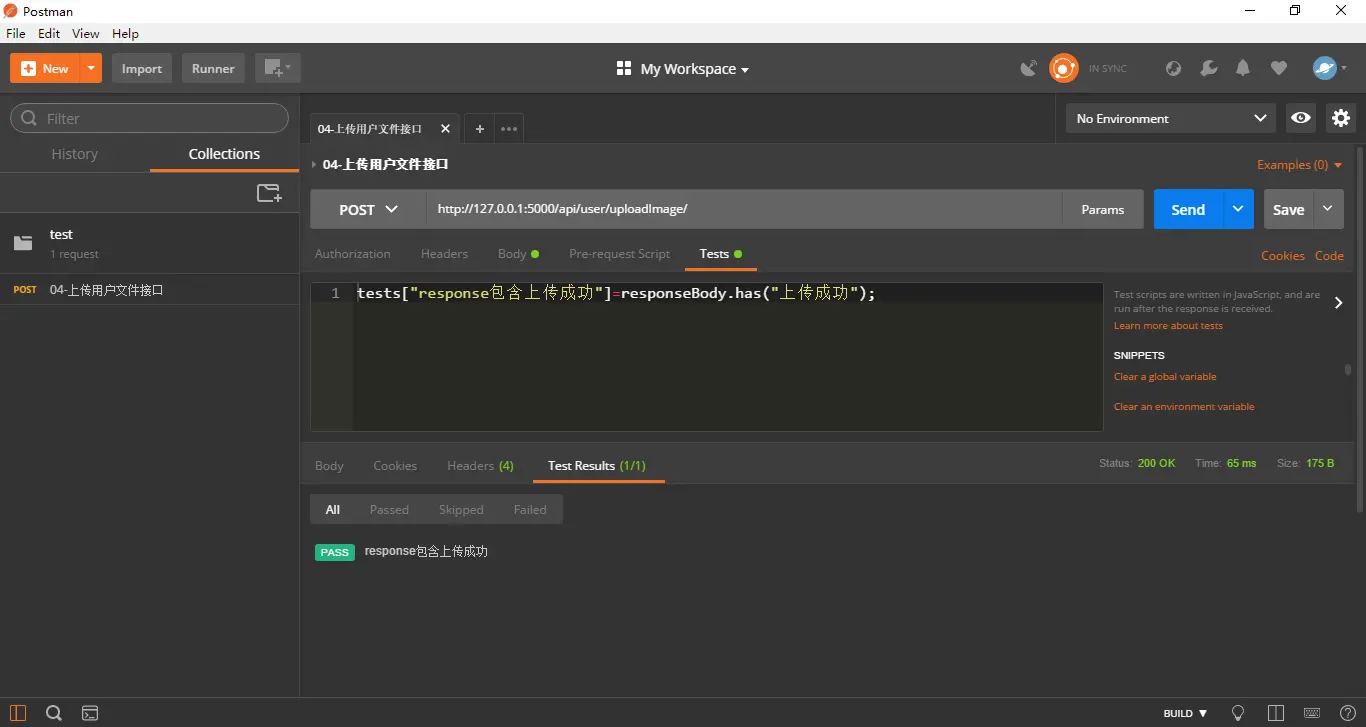
Task: Switch to Collections tab
Action: pyautogui.click(x=224, y=154)
